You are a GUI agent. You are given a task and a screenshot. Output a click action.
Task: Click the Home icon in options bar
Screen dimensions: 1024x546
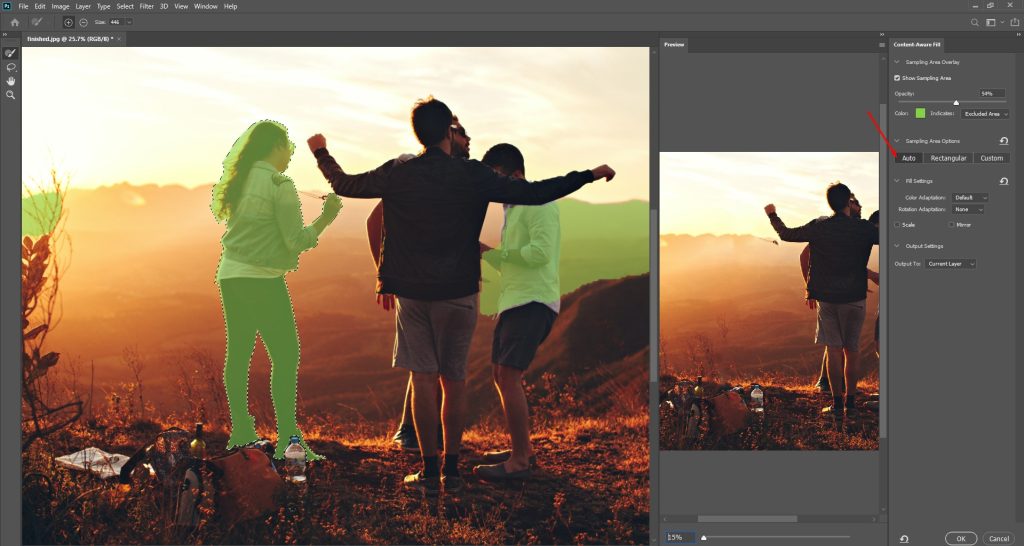click(x=14, y=22)
